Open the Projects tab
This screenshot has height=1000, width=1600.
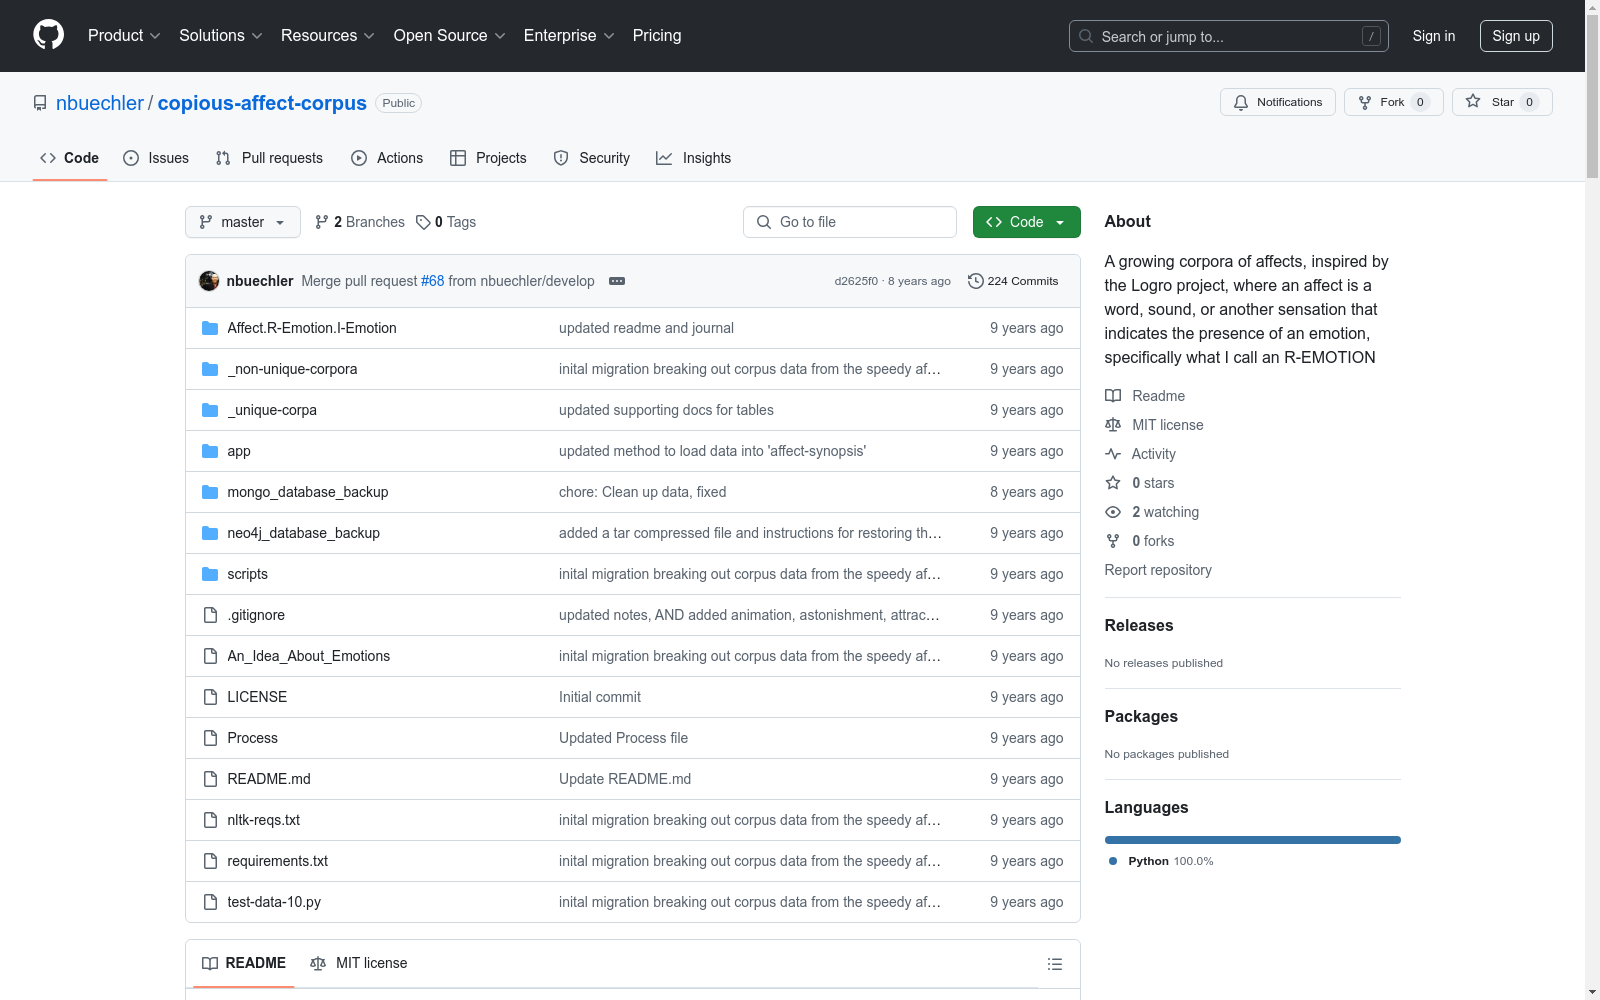[488, 158]
